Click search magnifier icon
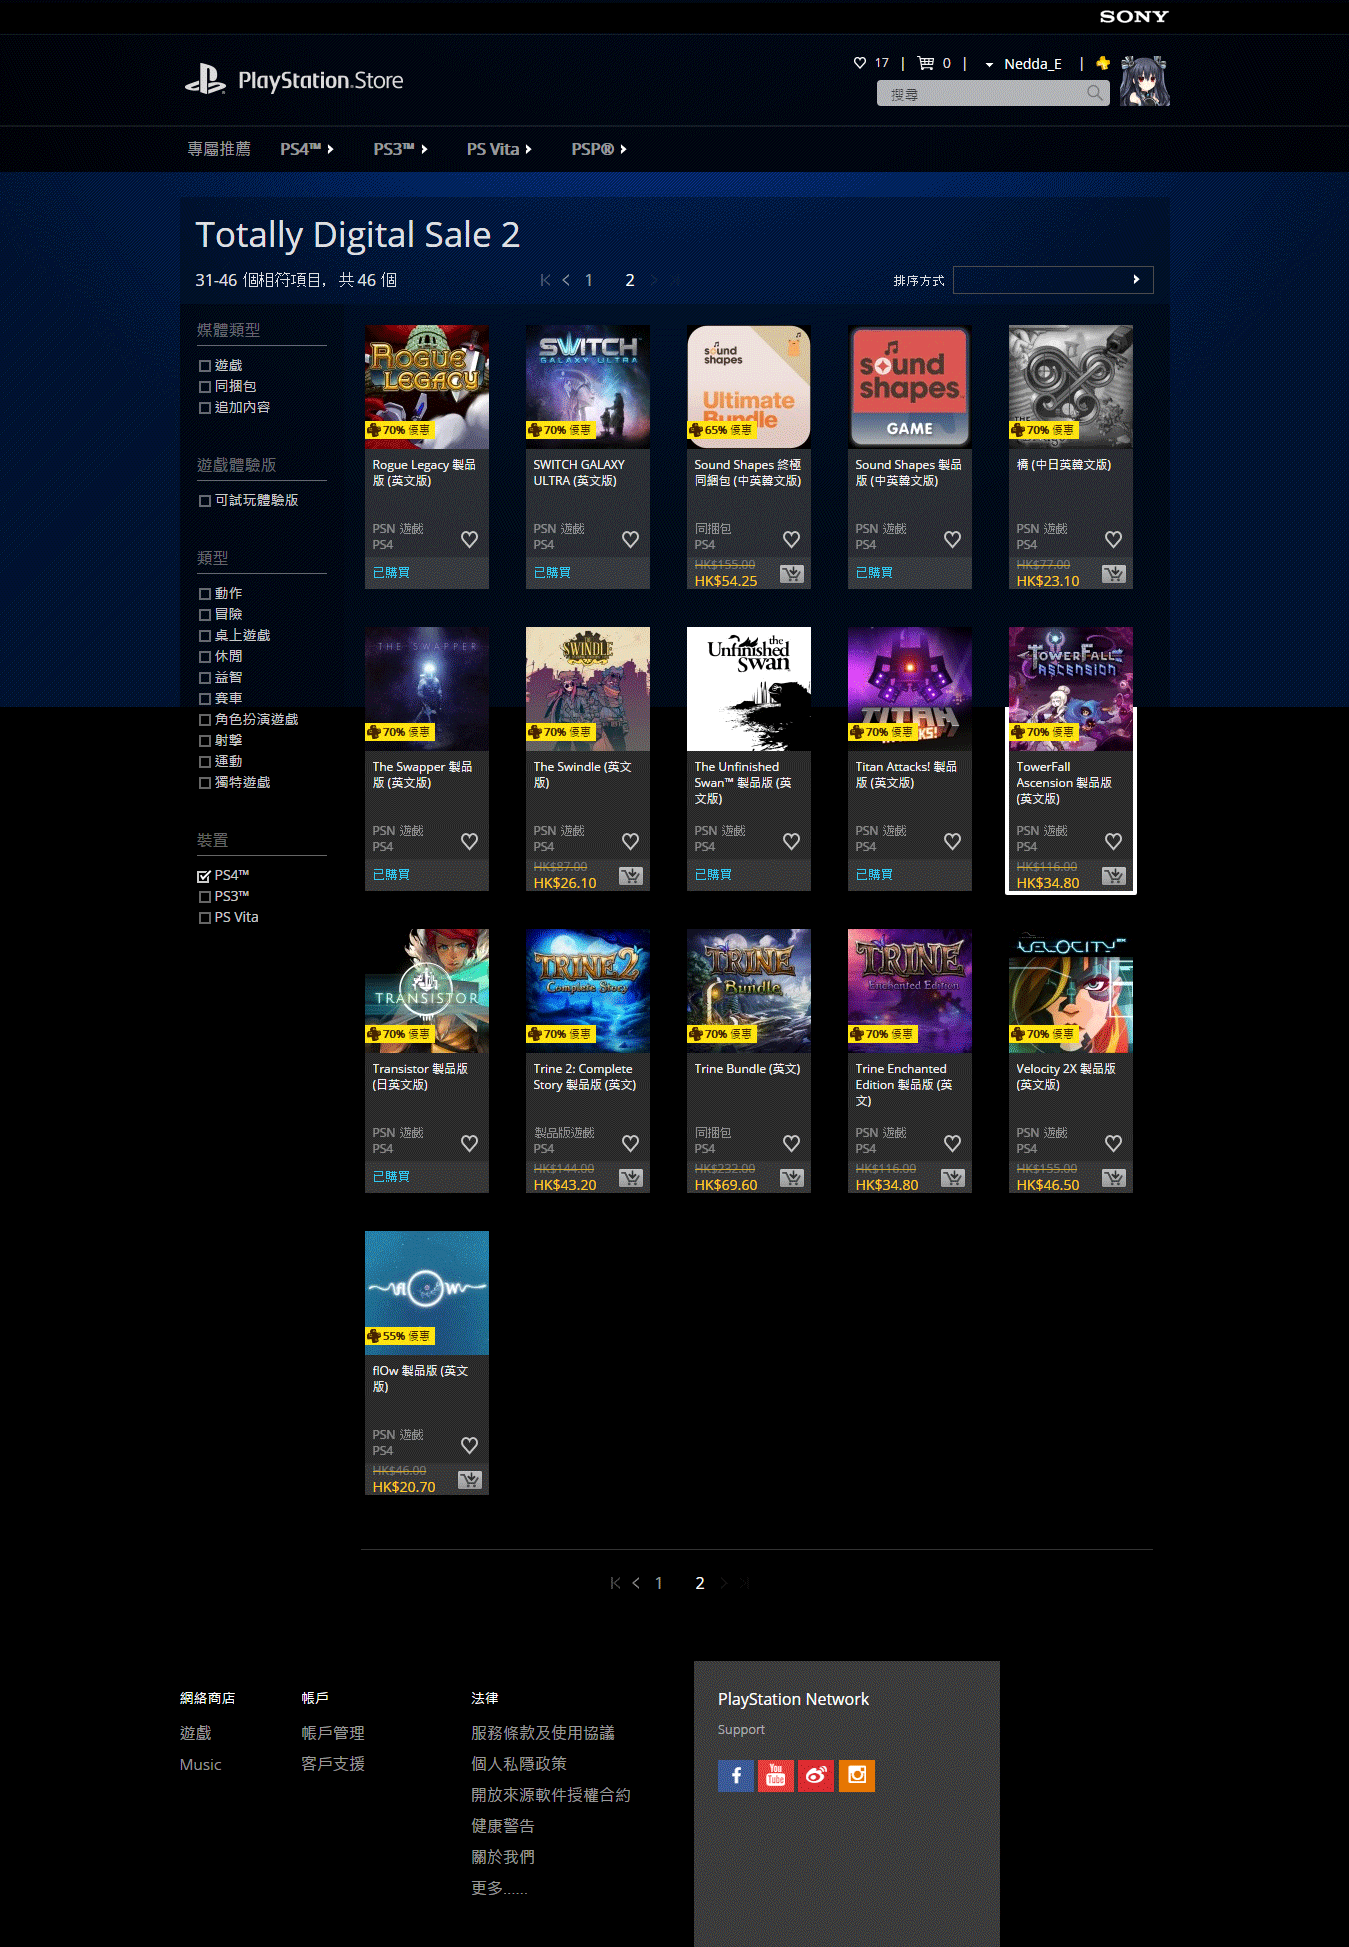Screen dimensions: 1349x1947 (1095, 93)
